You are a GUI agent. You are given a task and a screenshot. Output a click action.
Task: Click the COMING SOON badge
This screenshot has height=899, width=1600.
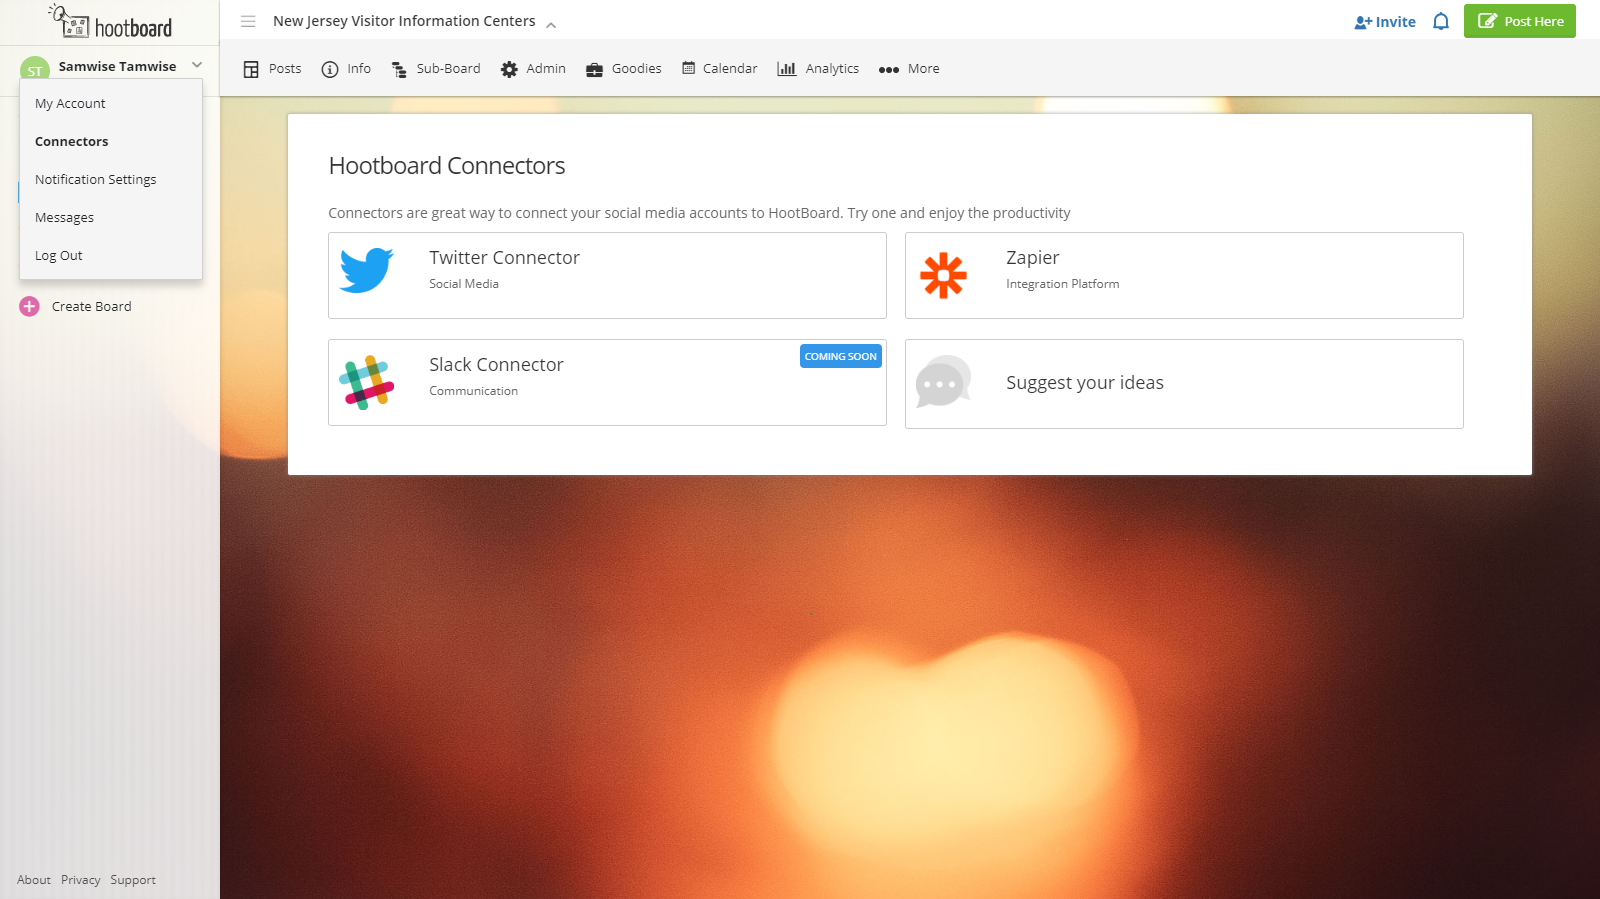coord(841,356)
